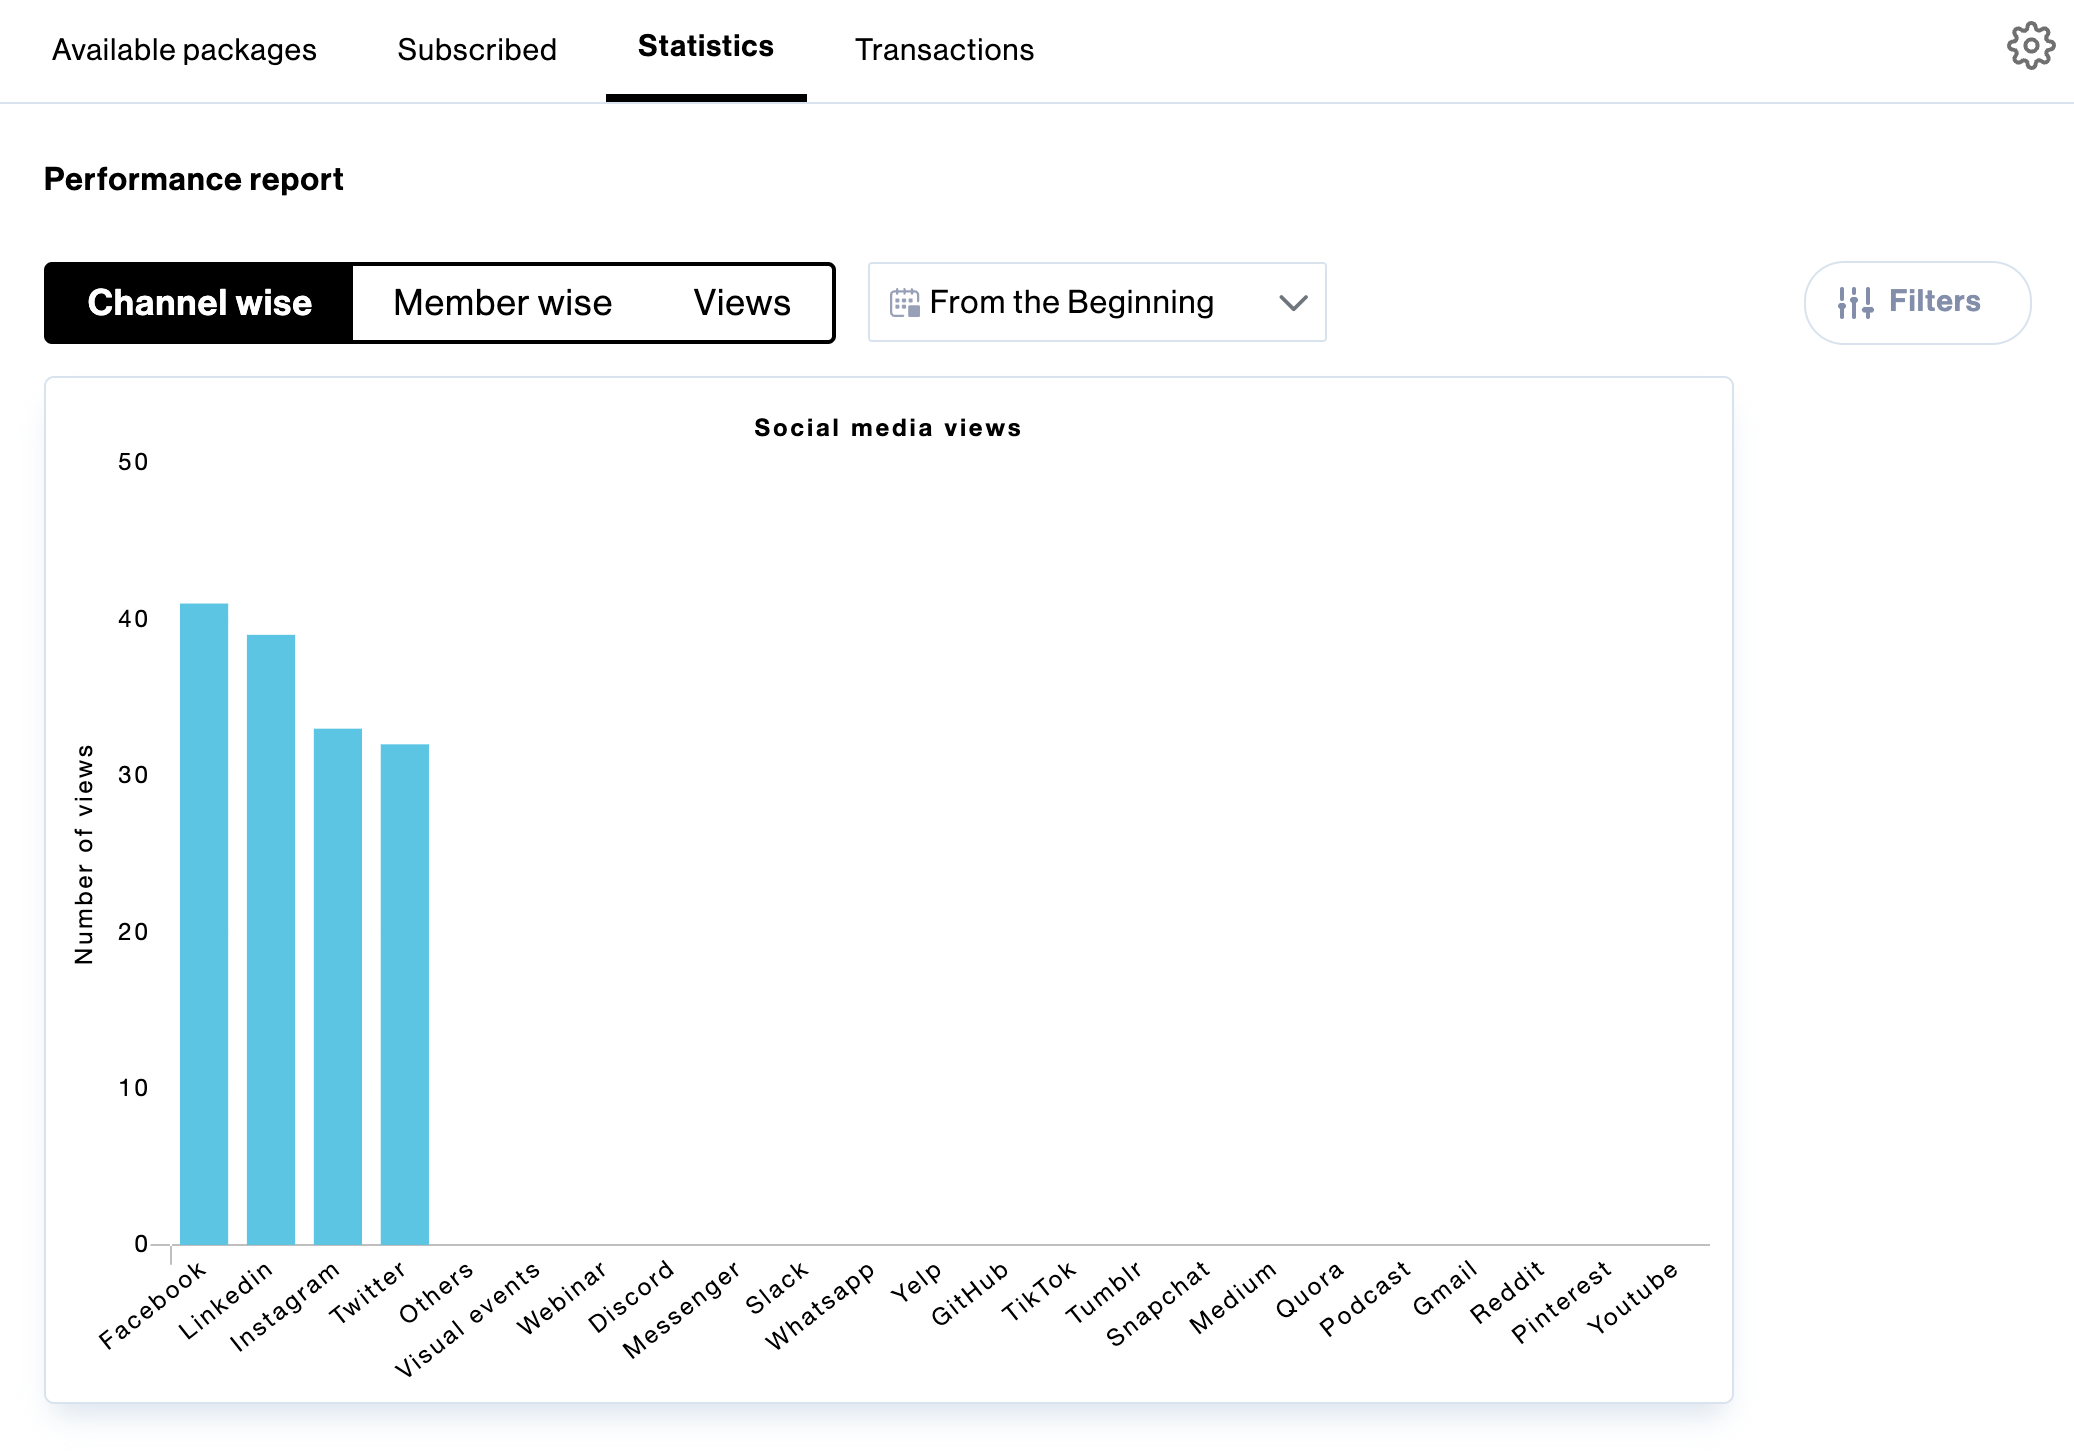Switch to Member wise view
This screenshot has height=1454, width=2074.
[502, 303]
